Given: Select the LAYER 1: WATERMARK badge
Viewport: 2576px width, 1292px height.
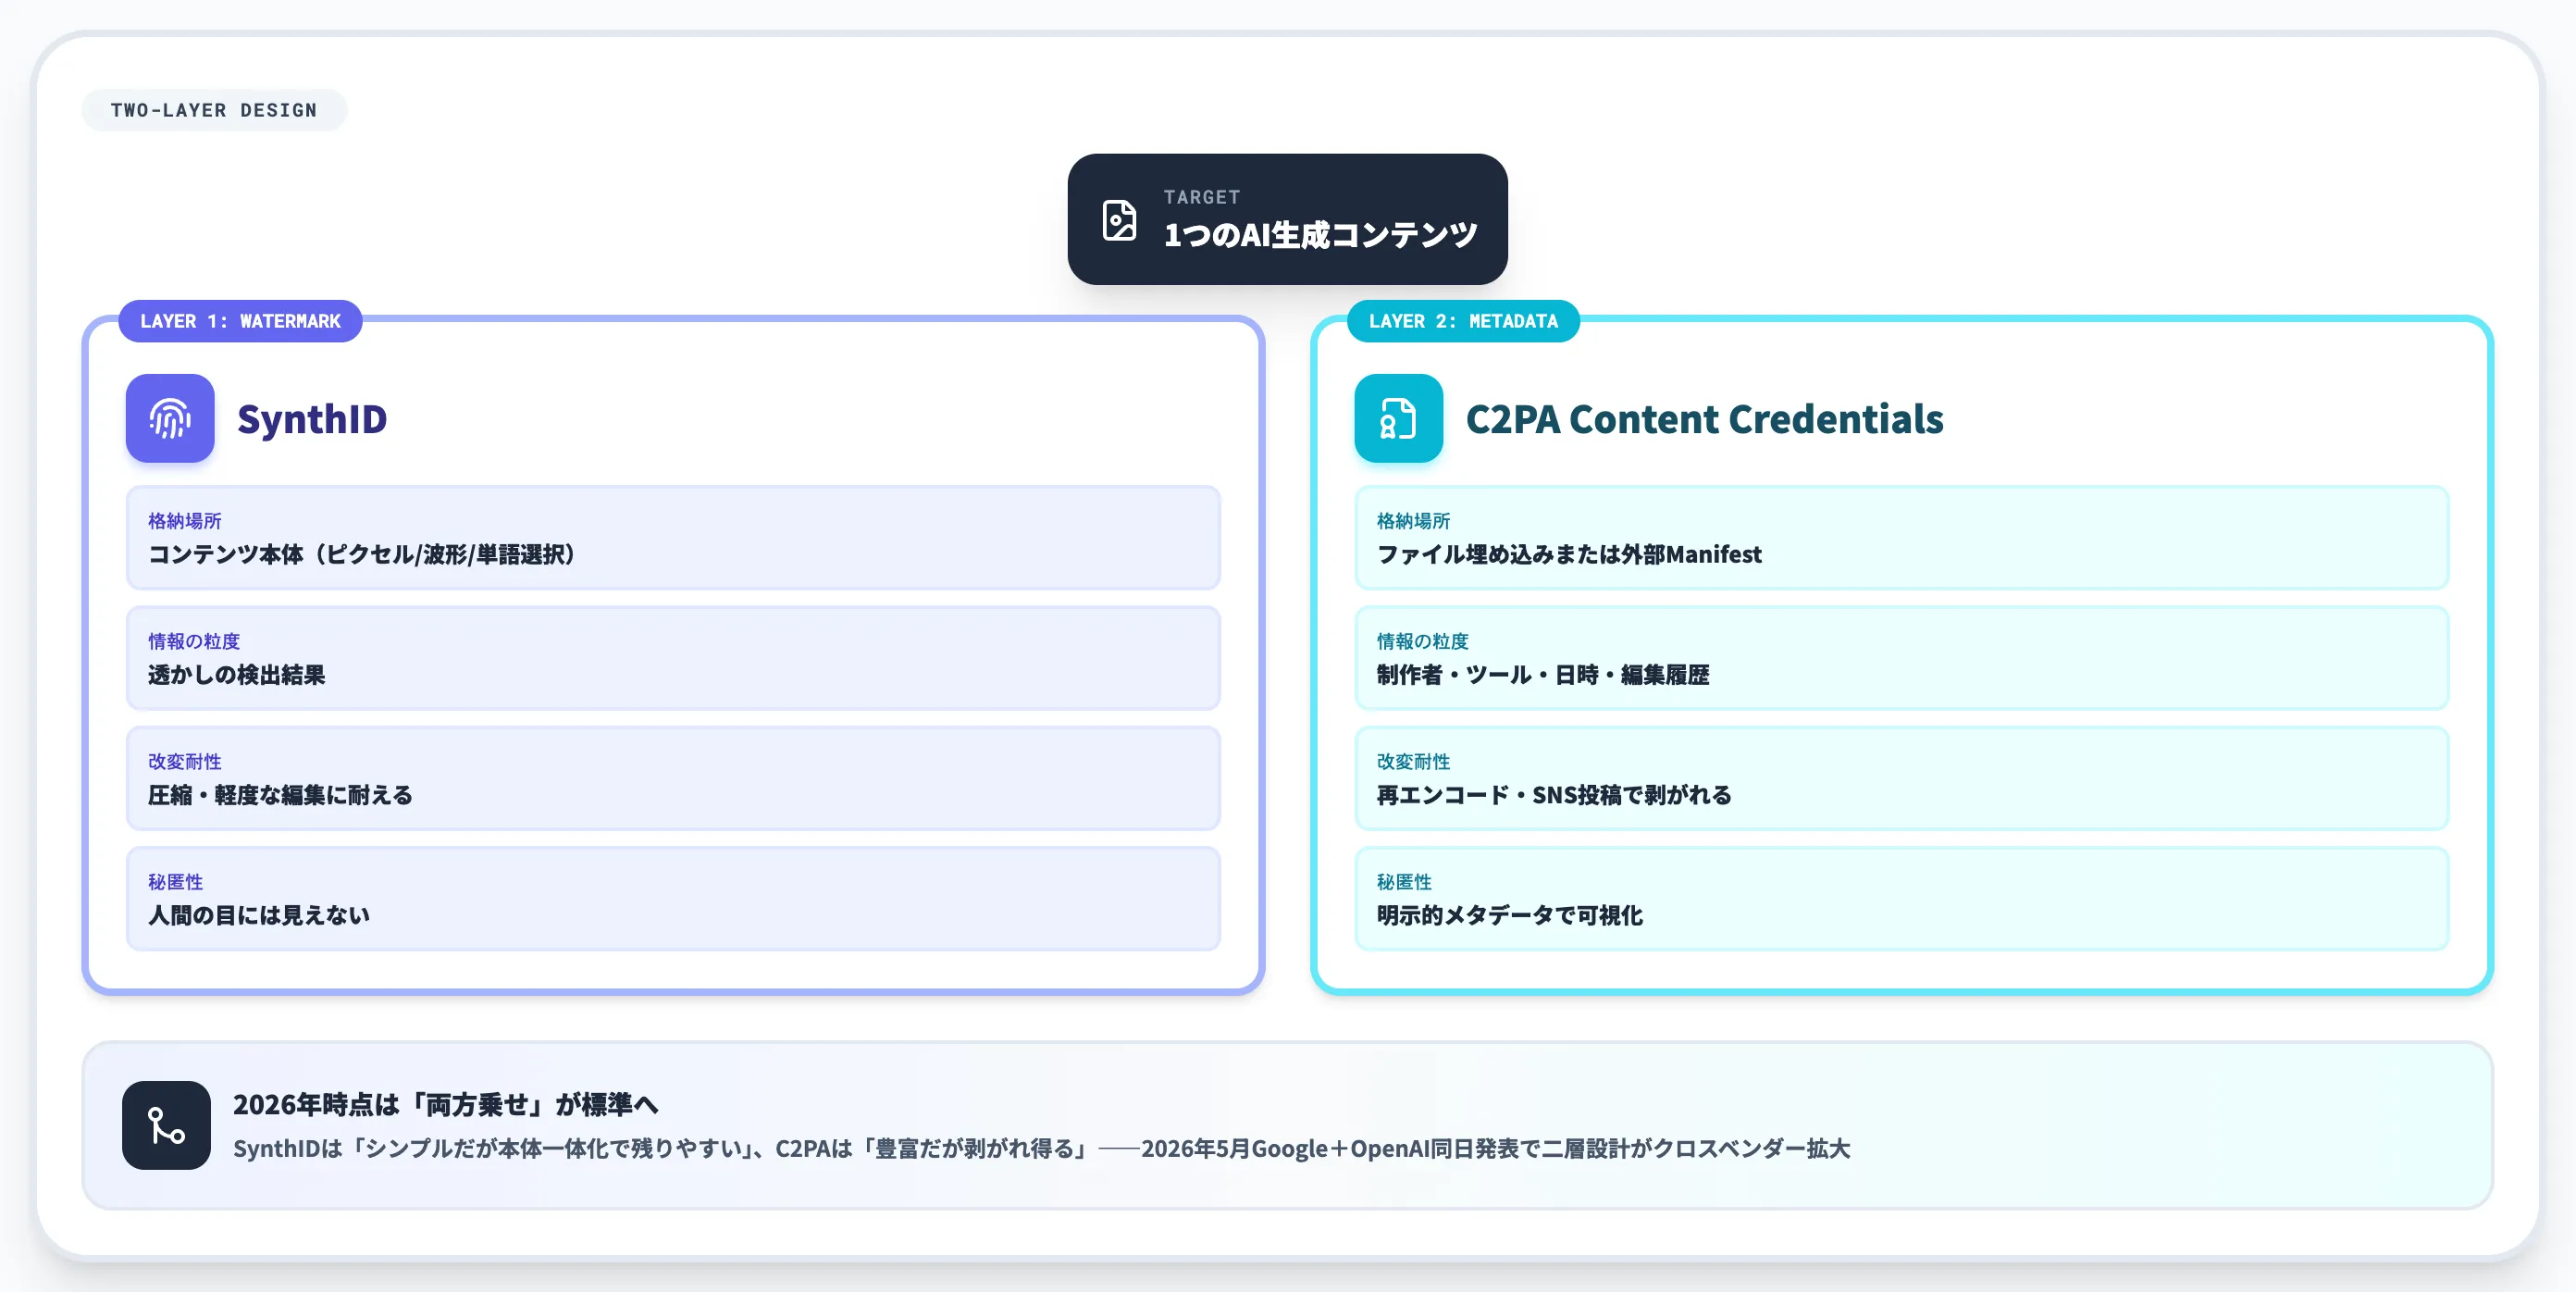Looking at the screenshot, I should click(240, 321).
